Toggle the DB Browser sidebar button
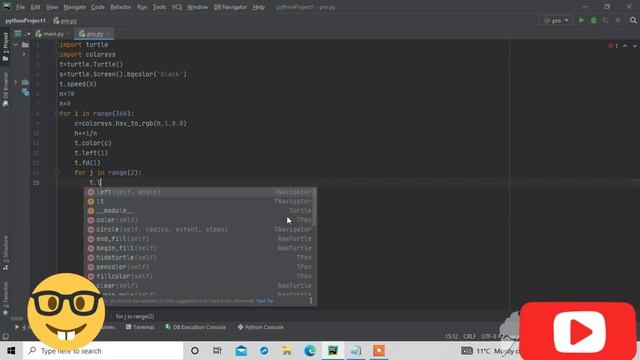 point(5,89)
